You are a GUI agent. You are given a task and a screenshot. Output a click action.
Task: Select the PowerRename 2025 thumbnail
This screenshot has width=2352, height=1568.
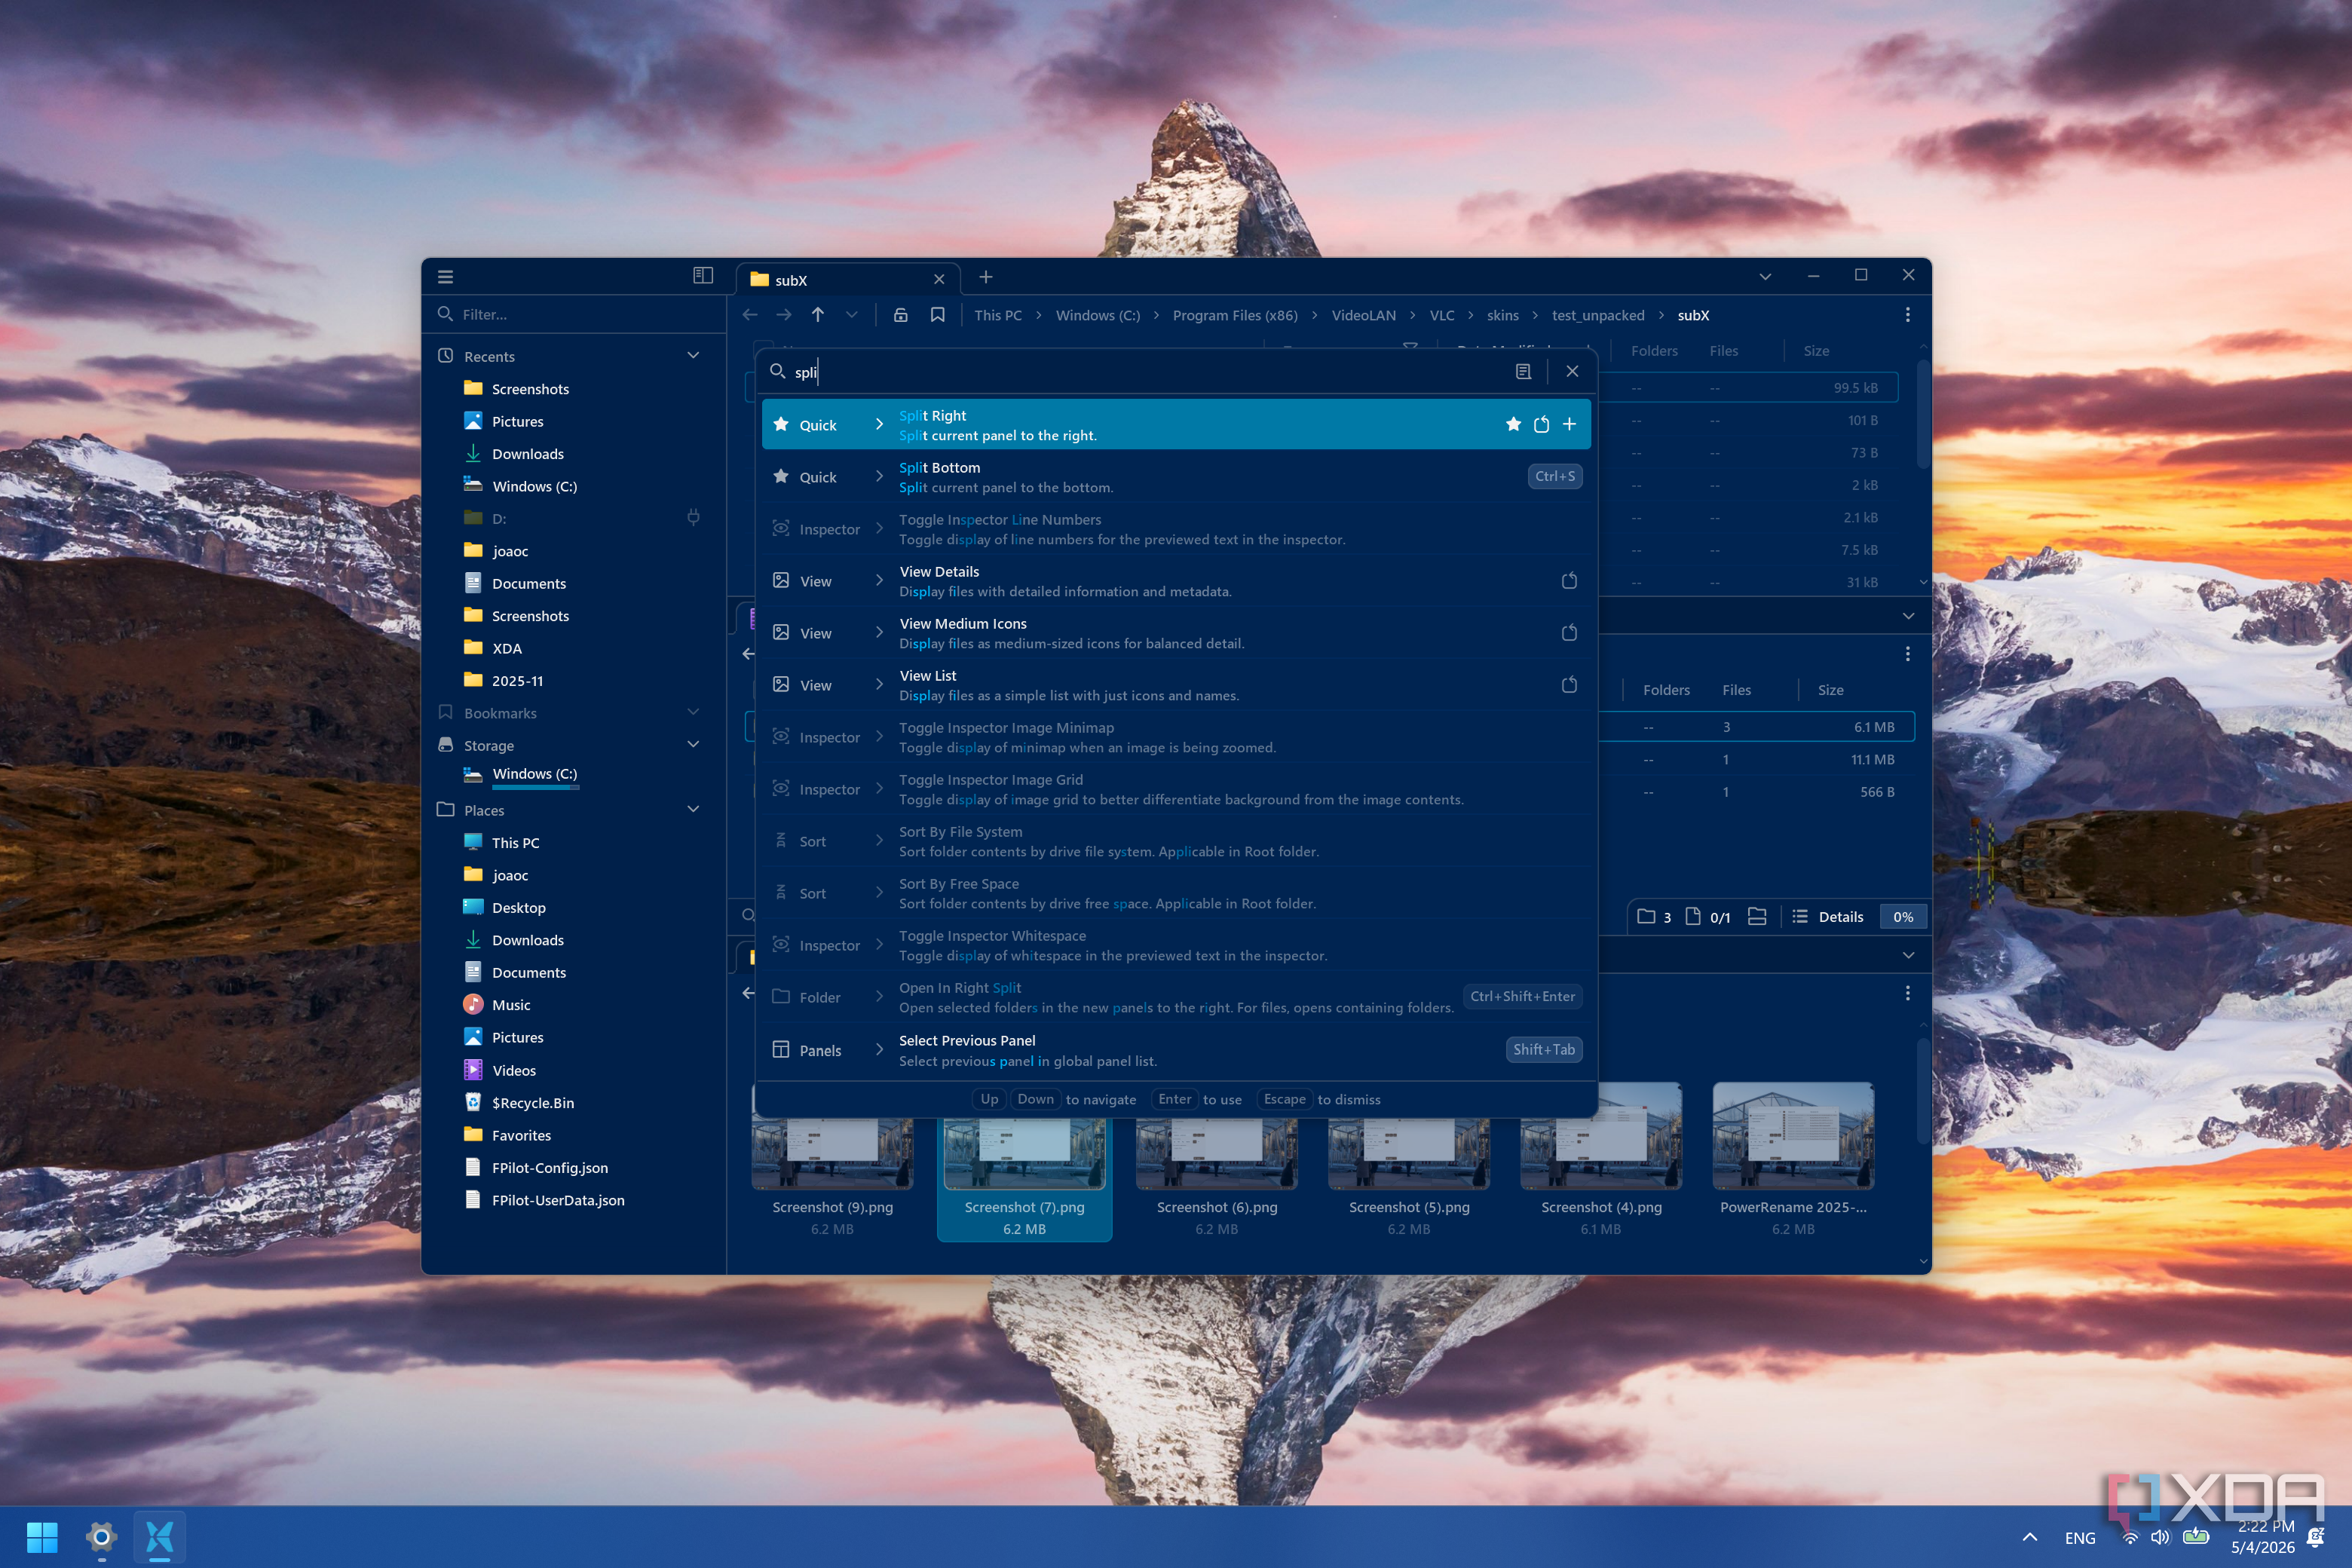pos(1793,1160)
